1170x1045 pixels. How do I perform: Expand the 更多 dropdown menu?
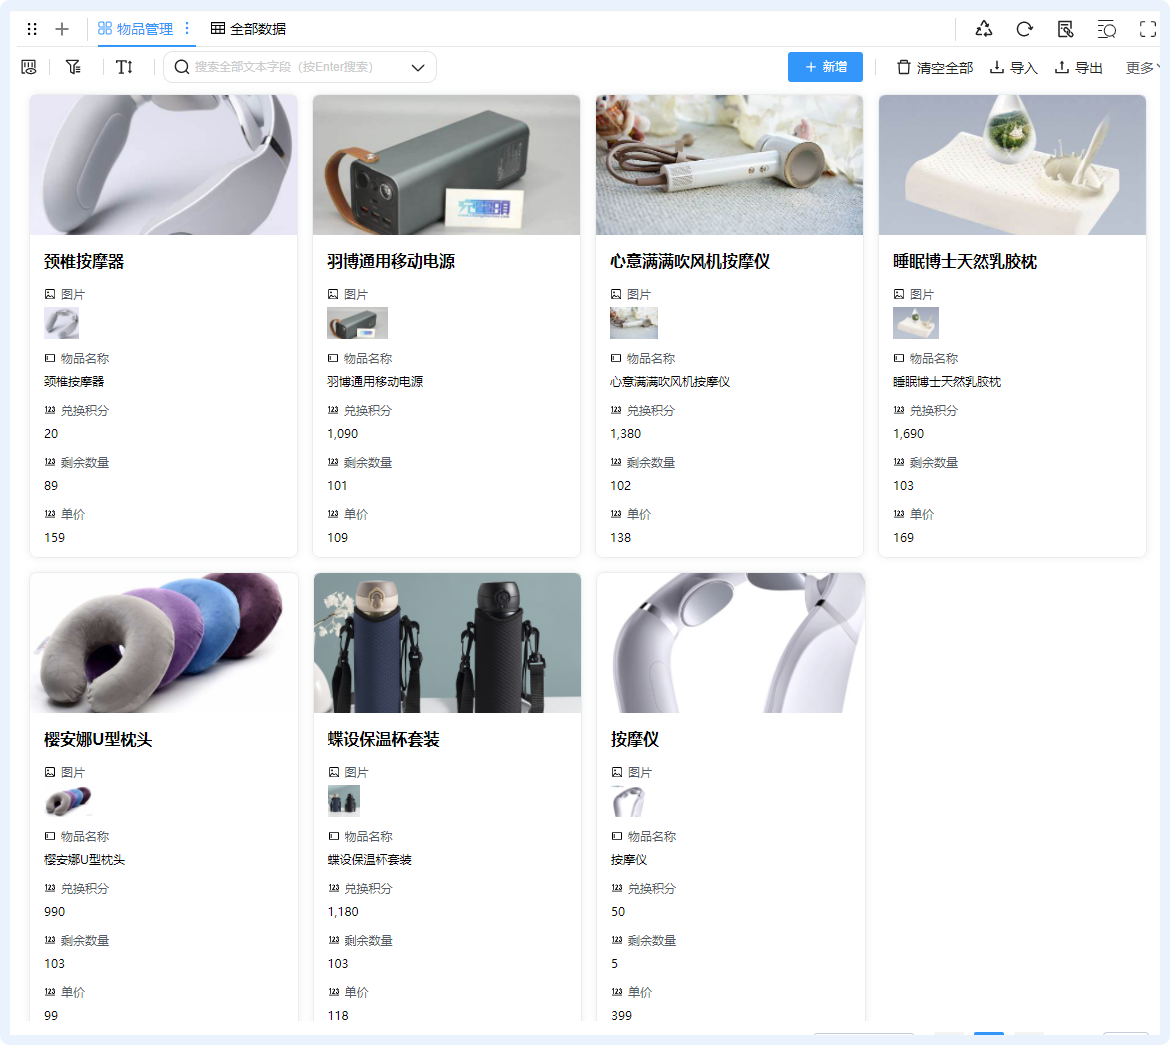(x=1142, y=68)
